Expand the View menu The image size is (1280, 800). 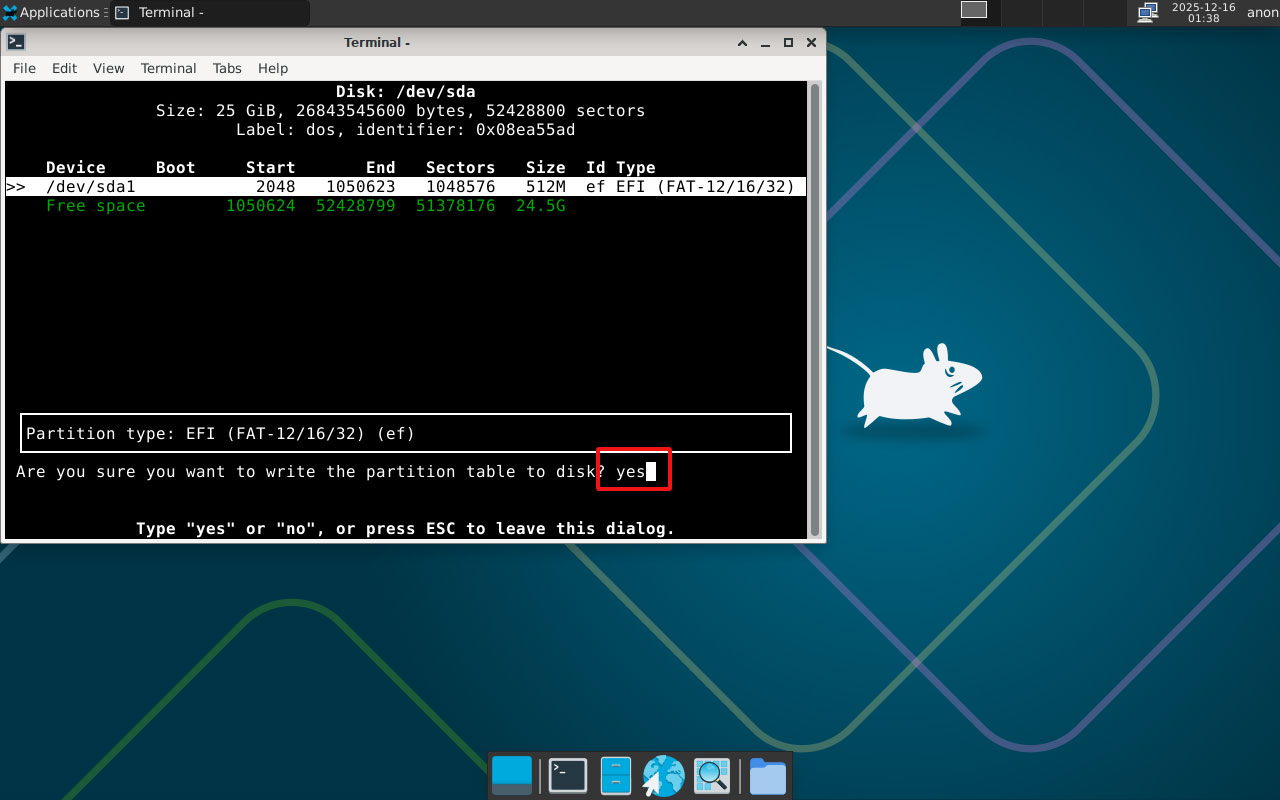[x=108, y=68]
